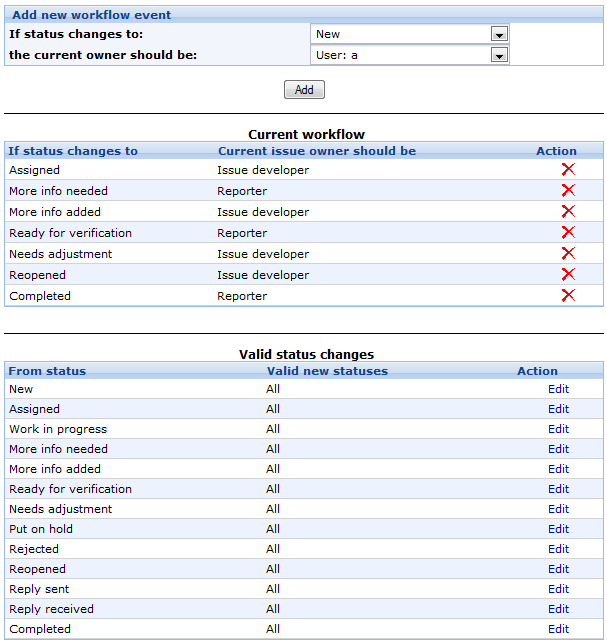Click the Add button
This screenshot has height=642, width=607.
[304, 90]
